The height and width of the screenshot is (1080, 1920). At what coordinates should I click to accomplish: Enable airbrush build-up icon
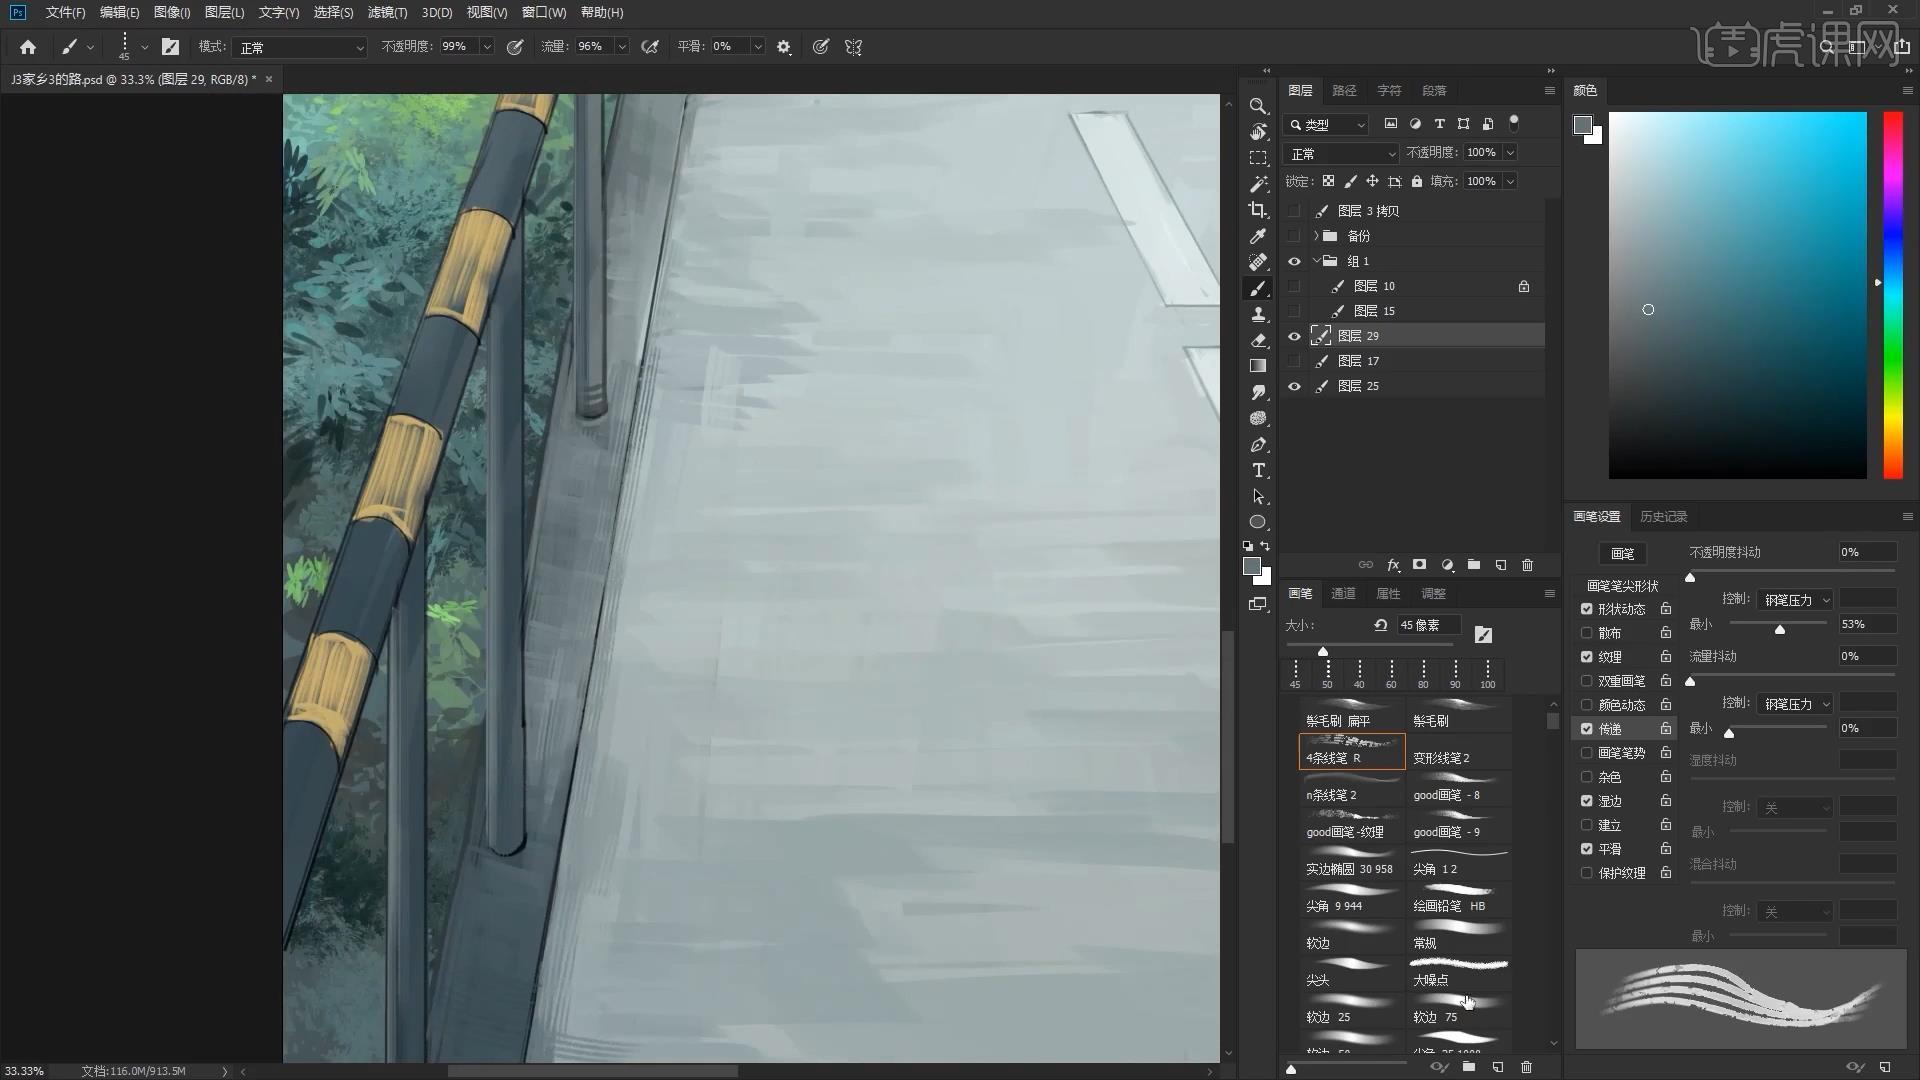click(x=650, y=47)
